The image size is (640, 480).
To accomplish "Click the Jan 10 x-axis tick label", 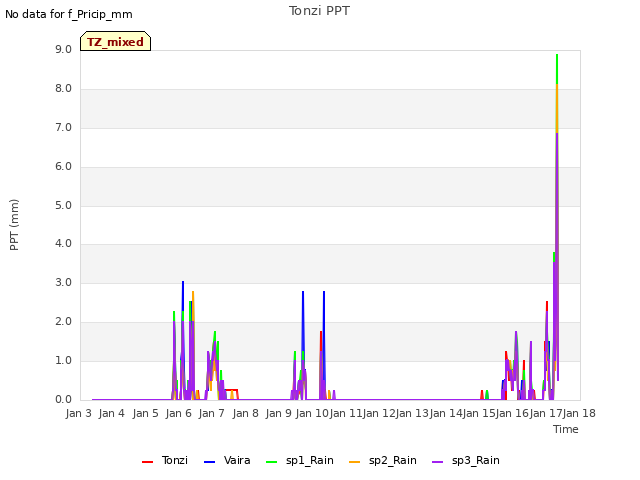I will pyautogui.click(x=312, y=413).
